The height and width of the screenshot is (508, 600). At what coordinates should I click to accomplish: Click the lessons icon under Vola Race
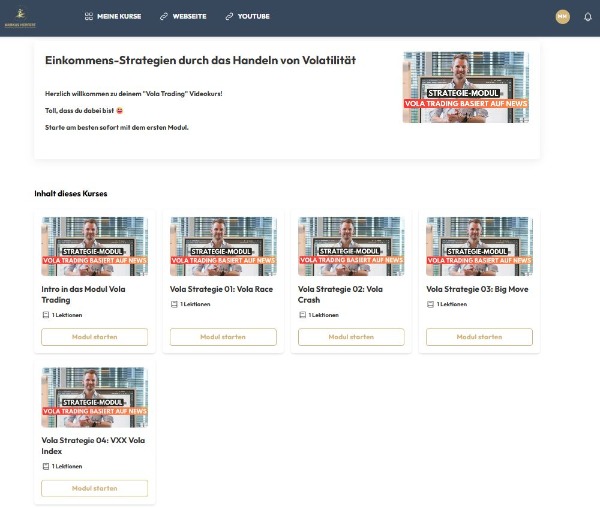[x=174, y=304]
